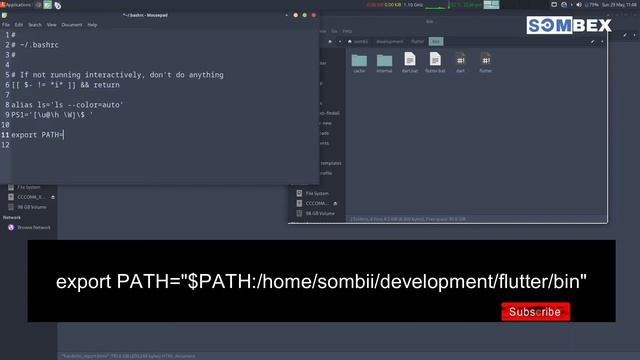Click the date and time clock
This screenshot has width=640, height=360.
point(619,5)
